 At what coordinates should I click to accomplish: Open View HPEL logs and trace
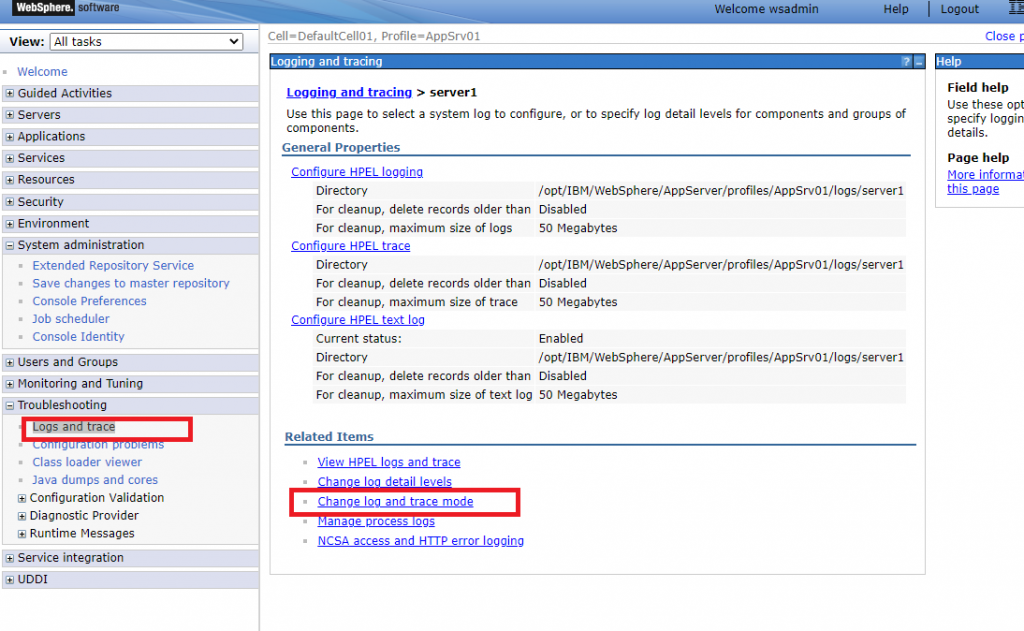[x=389, y=462]
